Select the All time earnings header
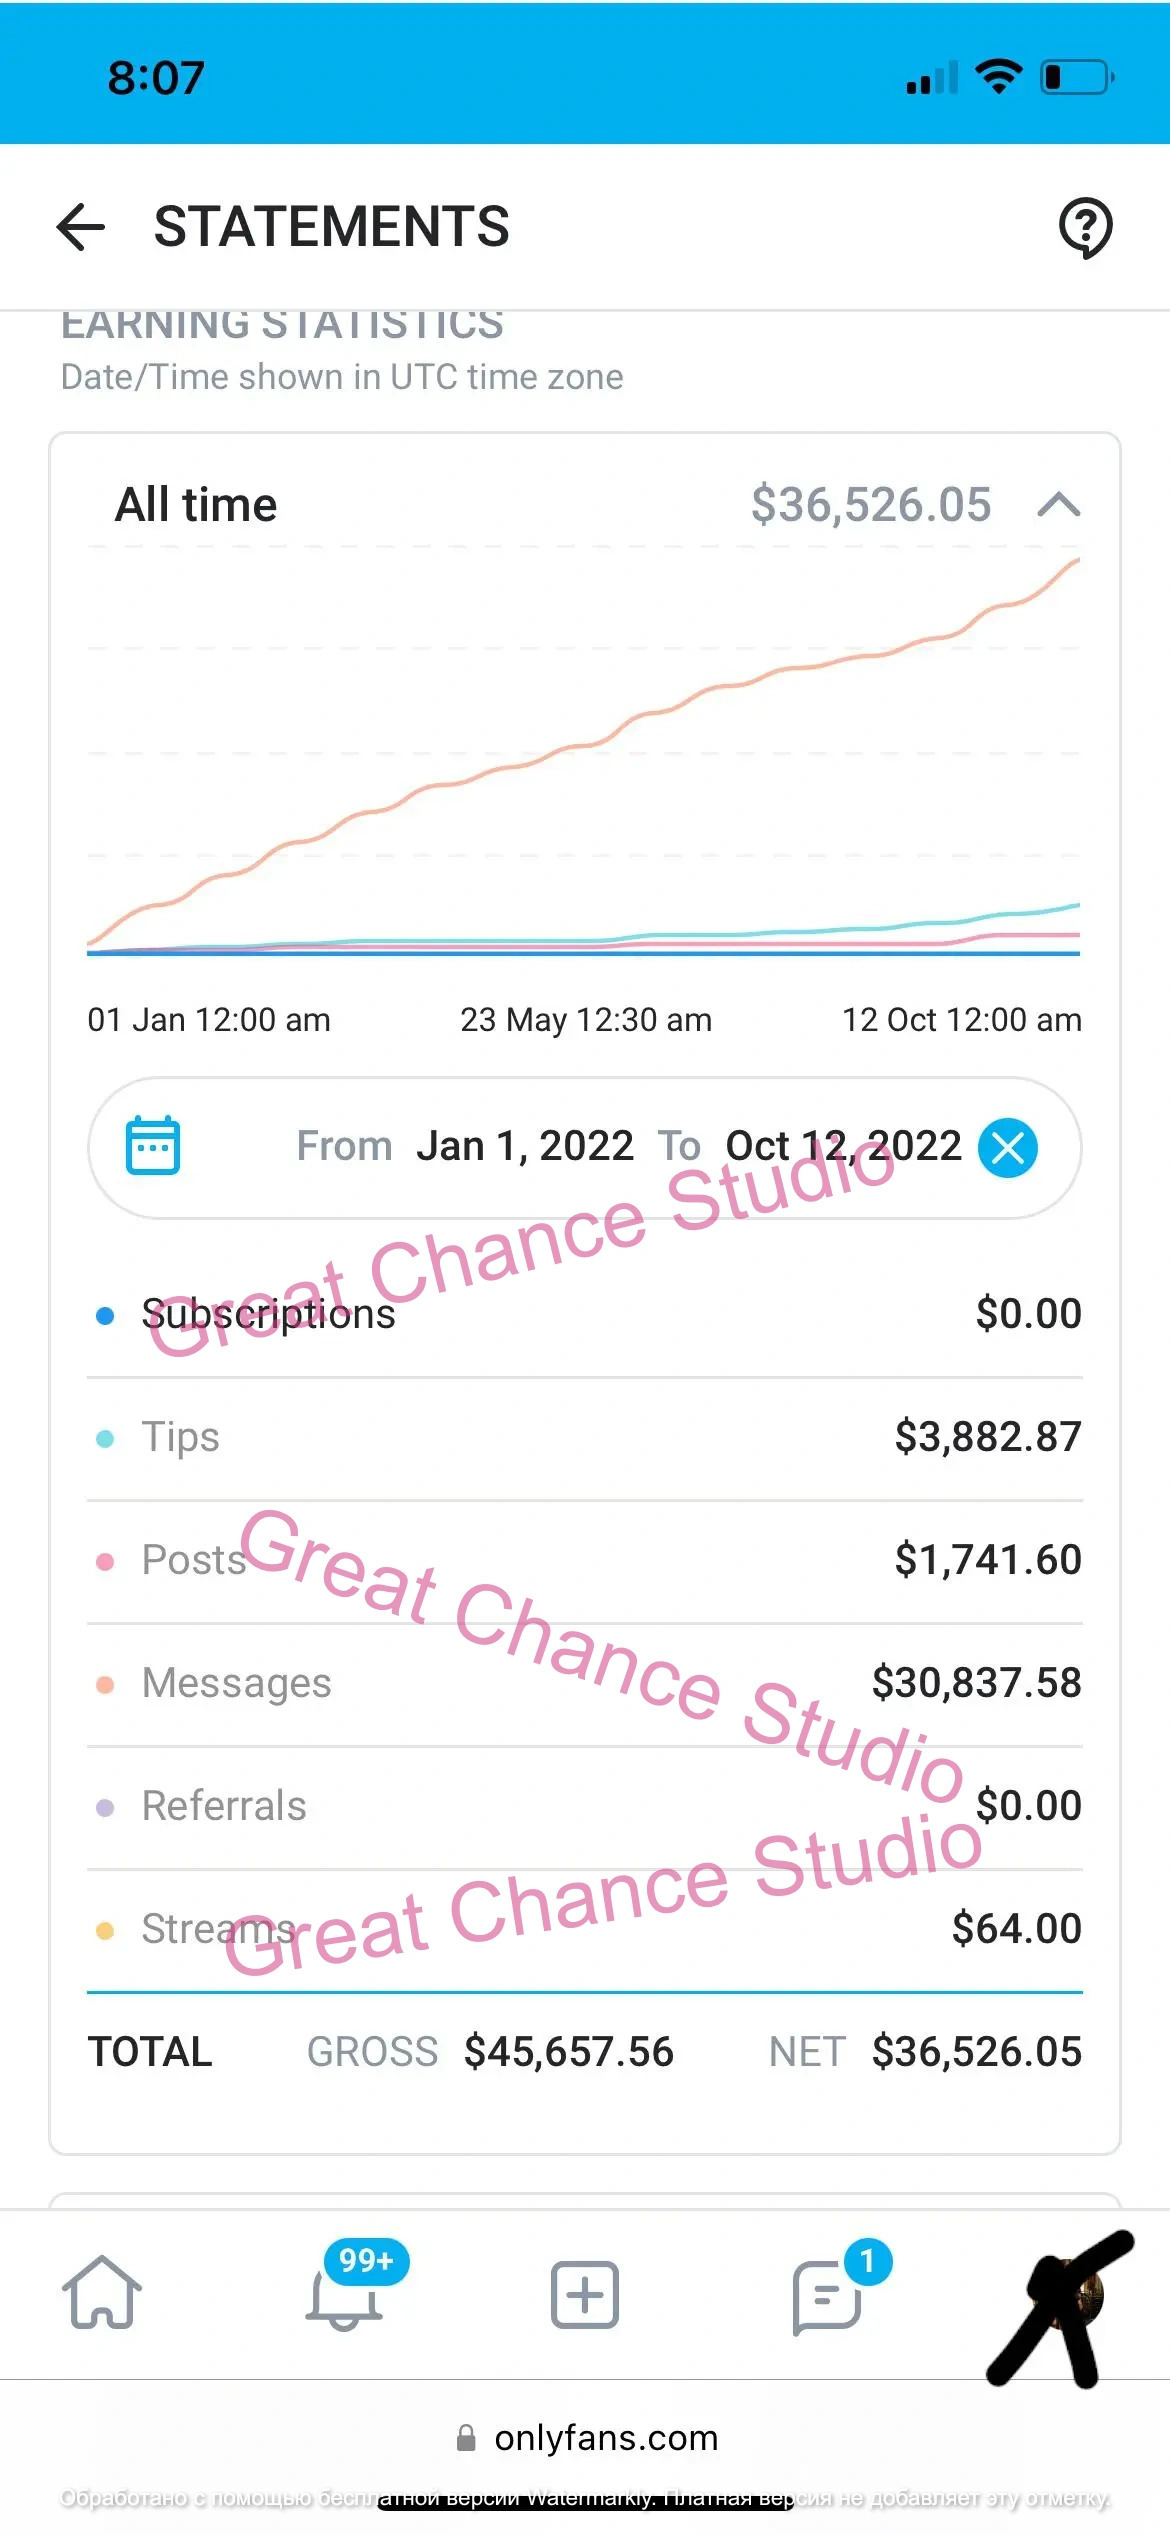Image resolution: width=1170 pixels, height=2535 pixels. [197, 505]
